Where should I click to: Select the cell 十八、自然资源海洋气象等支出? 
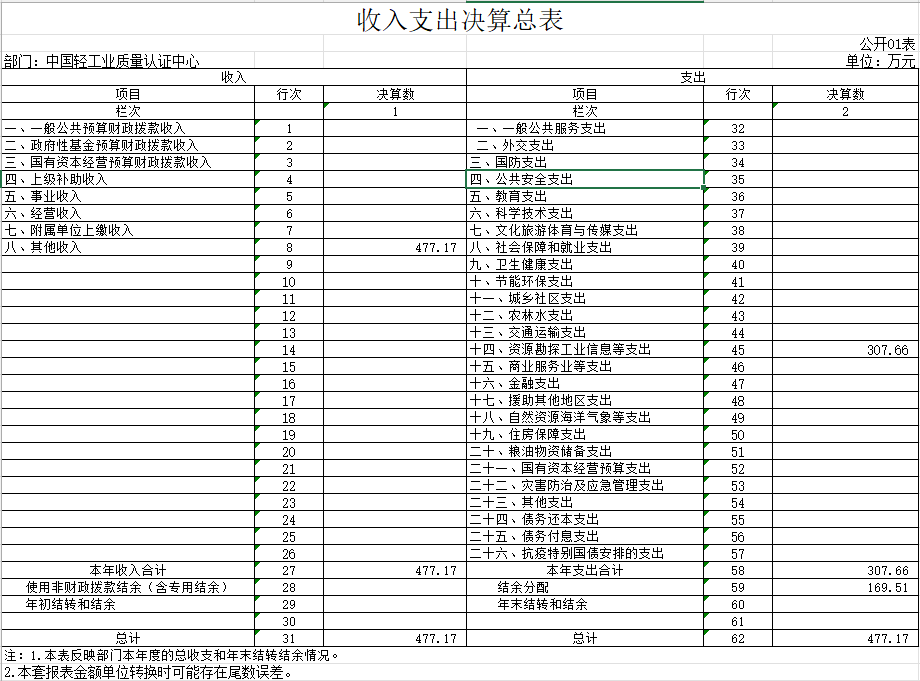[x=585, y=418]
